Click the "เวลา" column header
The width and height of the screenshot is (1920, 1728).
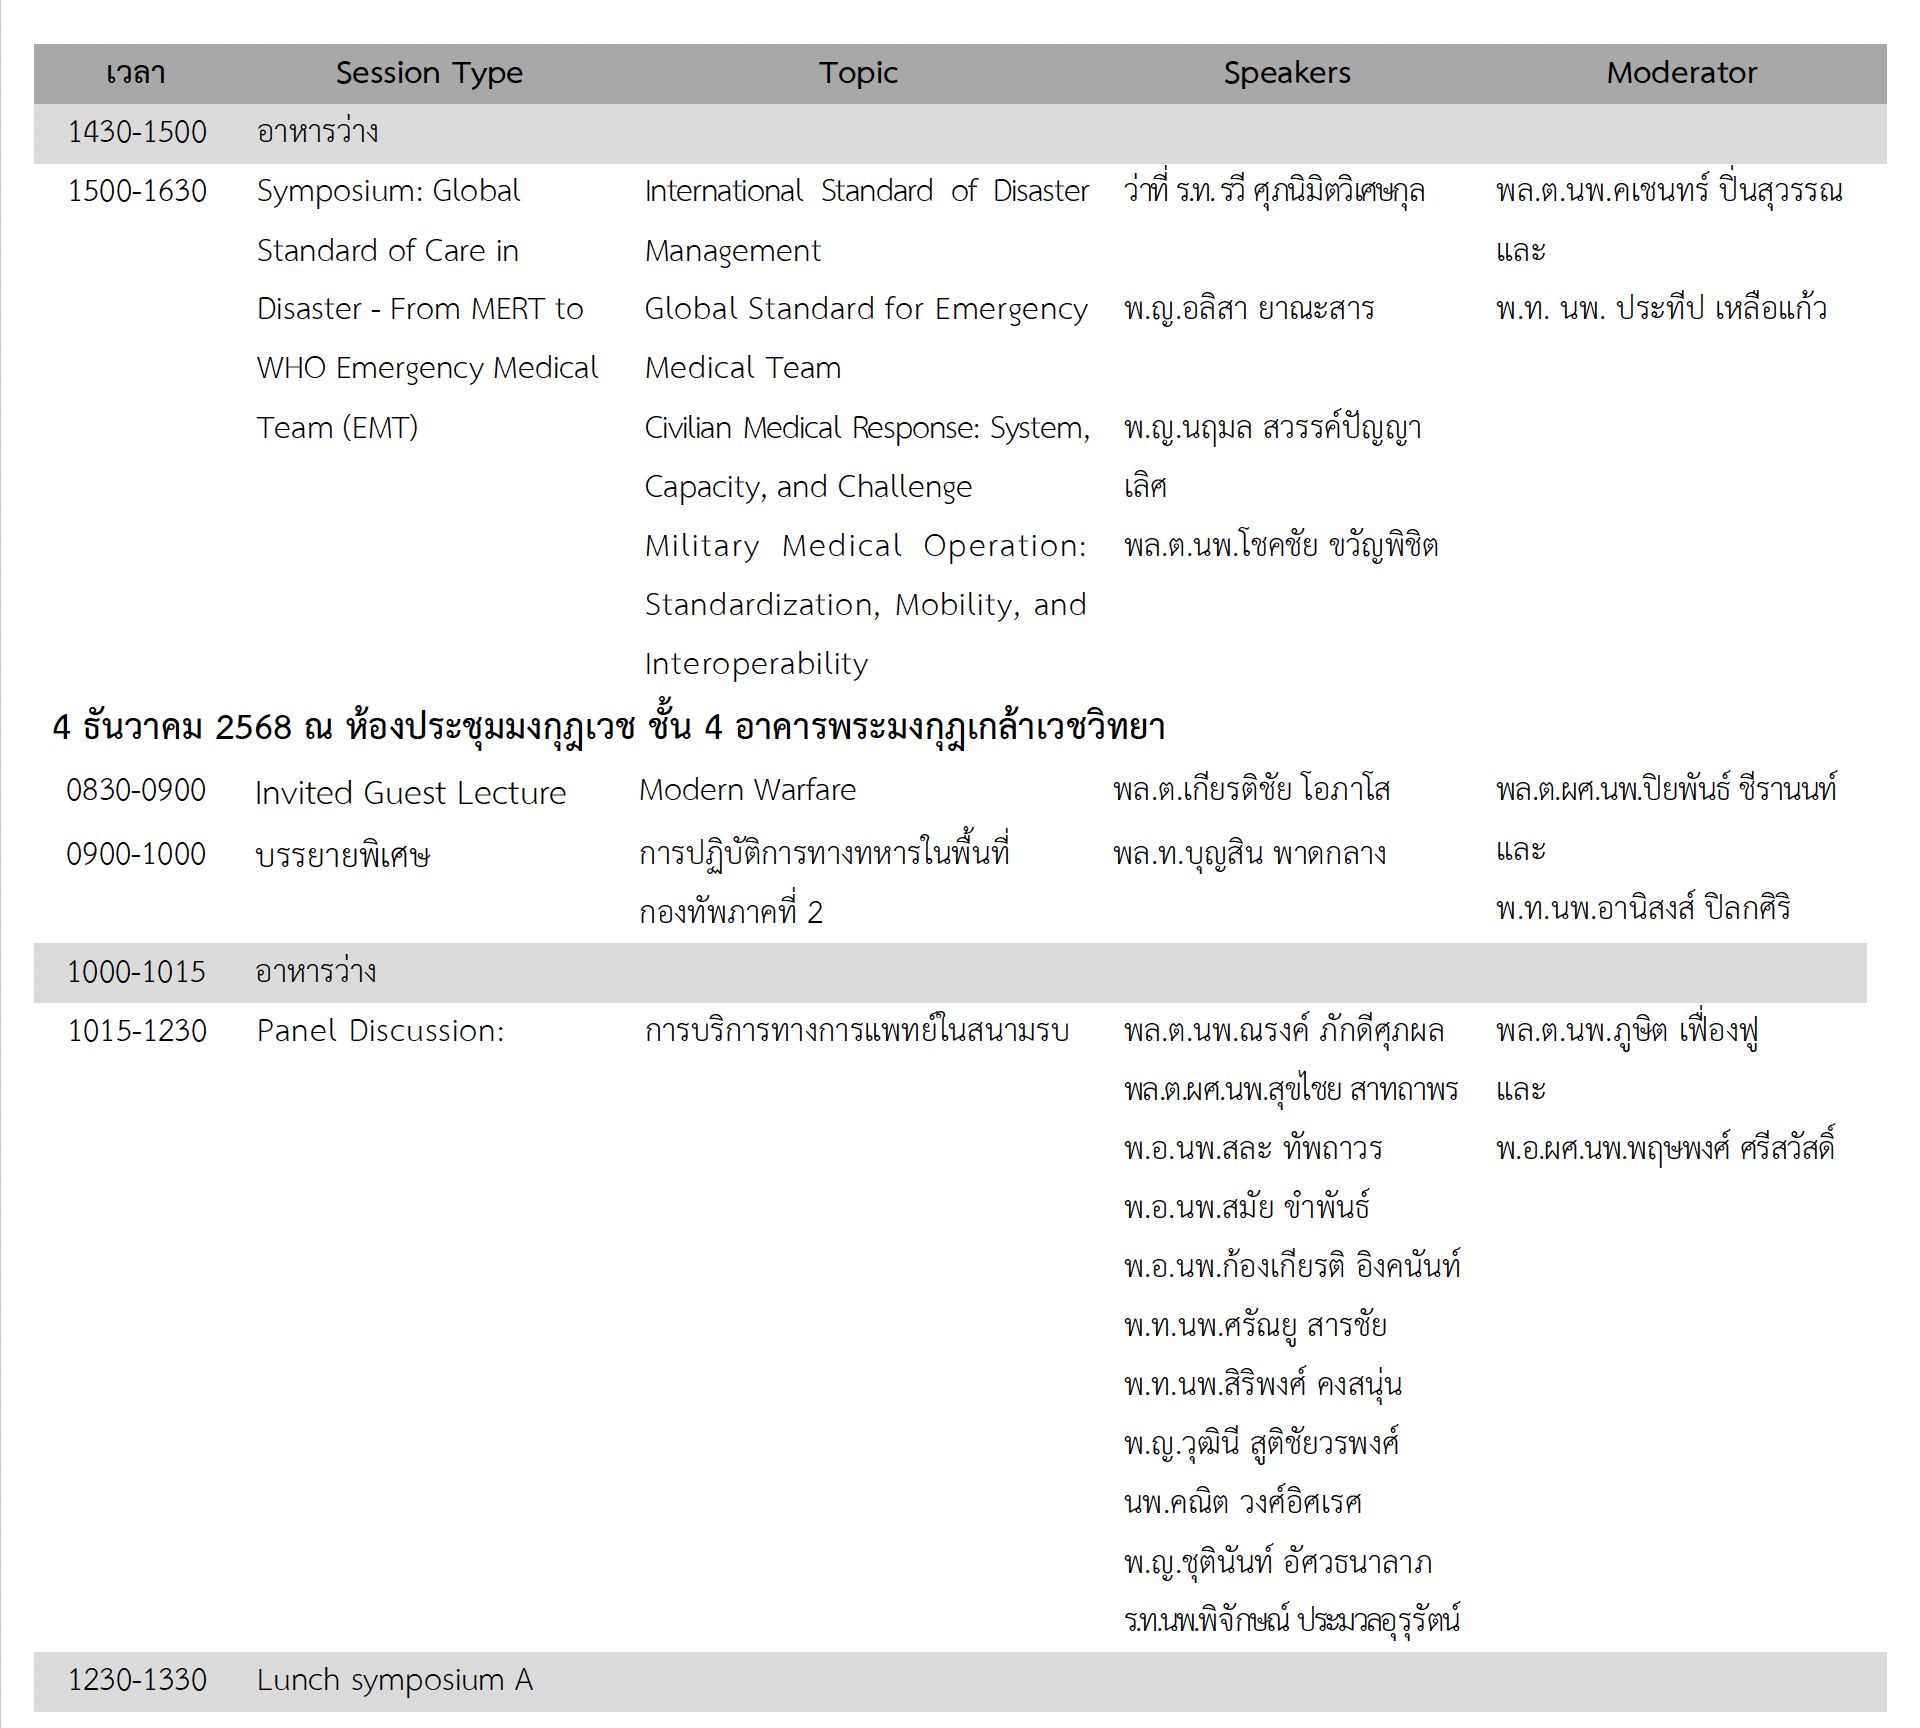click(135, 73)
